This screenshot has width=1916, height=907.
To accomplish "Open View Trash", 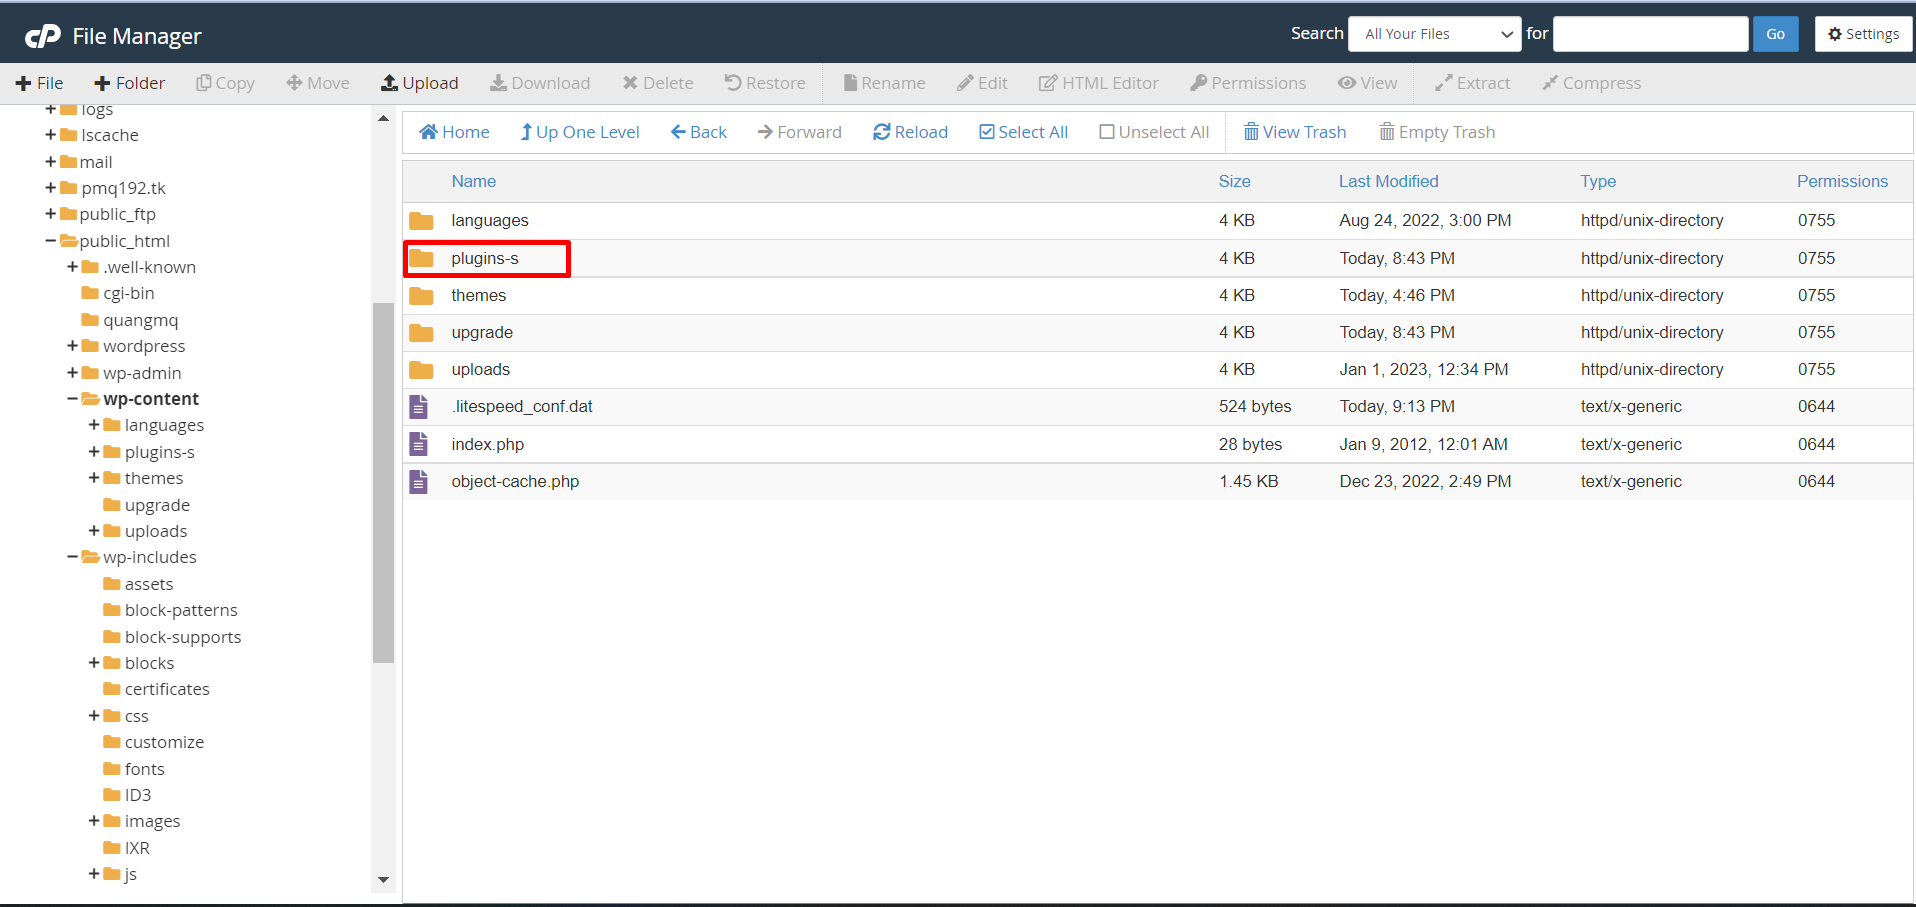I will click(1294, 132).
